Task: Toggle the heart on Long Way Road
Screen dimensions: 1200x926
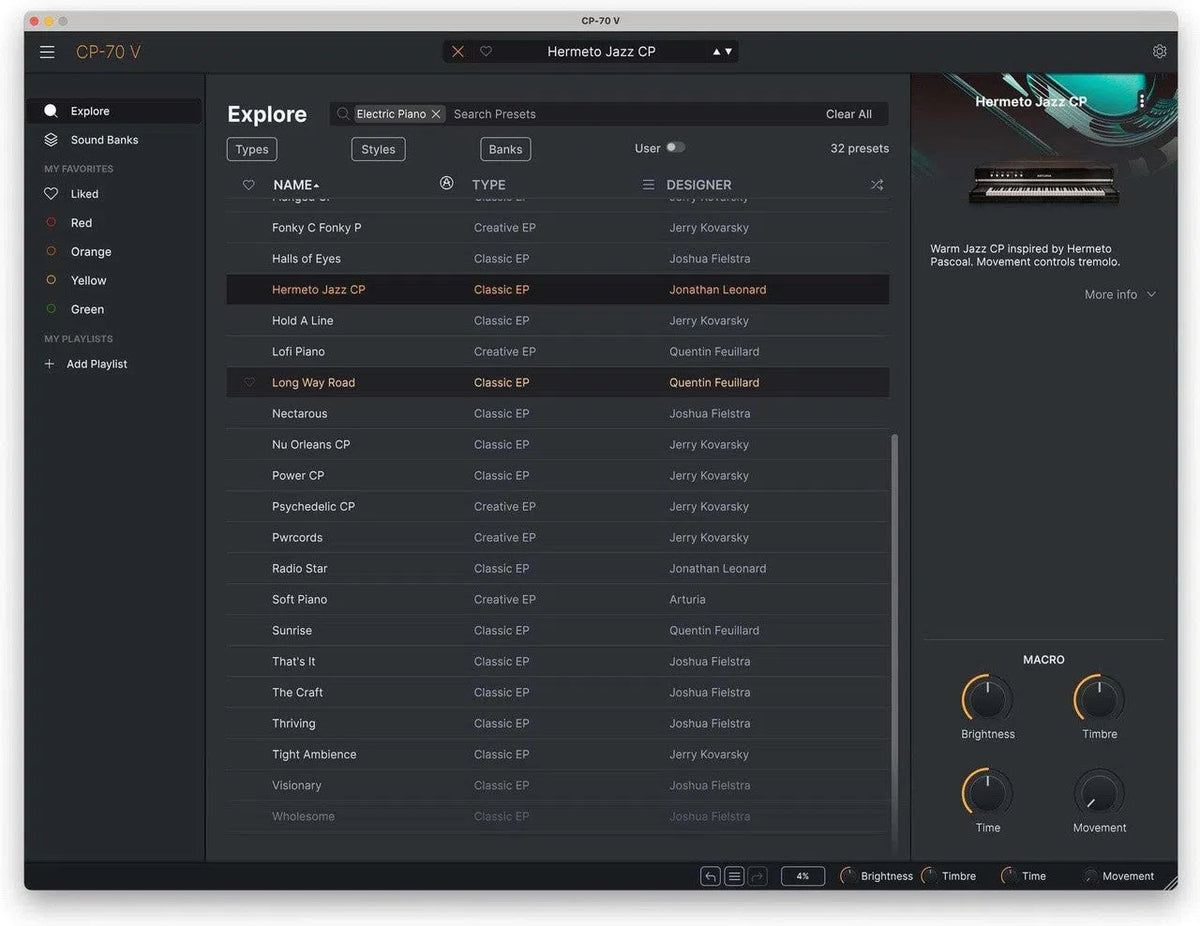Action: tap(249, 383)
